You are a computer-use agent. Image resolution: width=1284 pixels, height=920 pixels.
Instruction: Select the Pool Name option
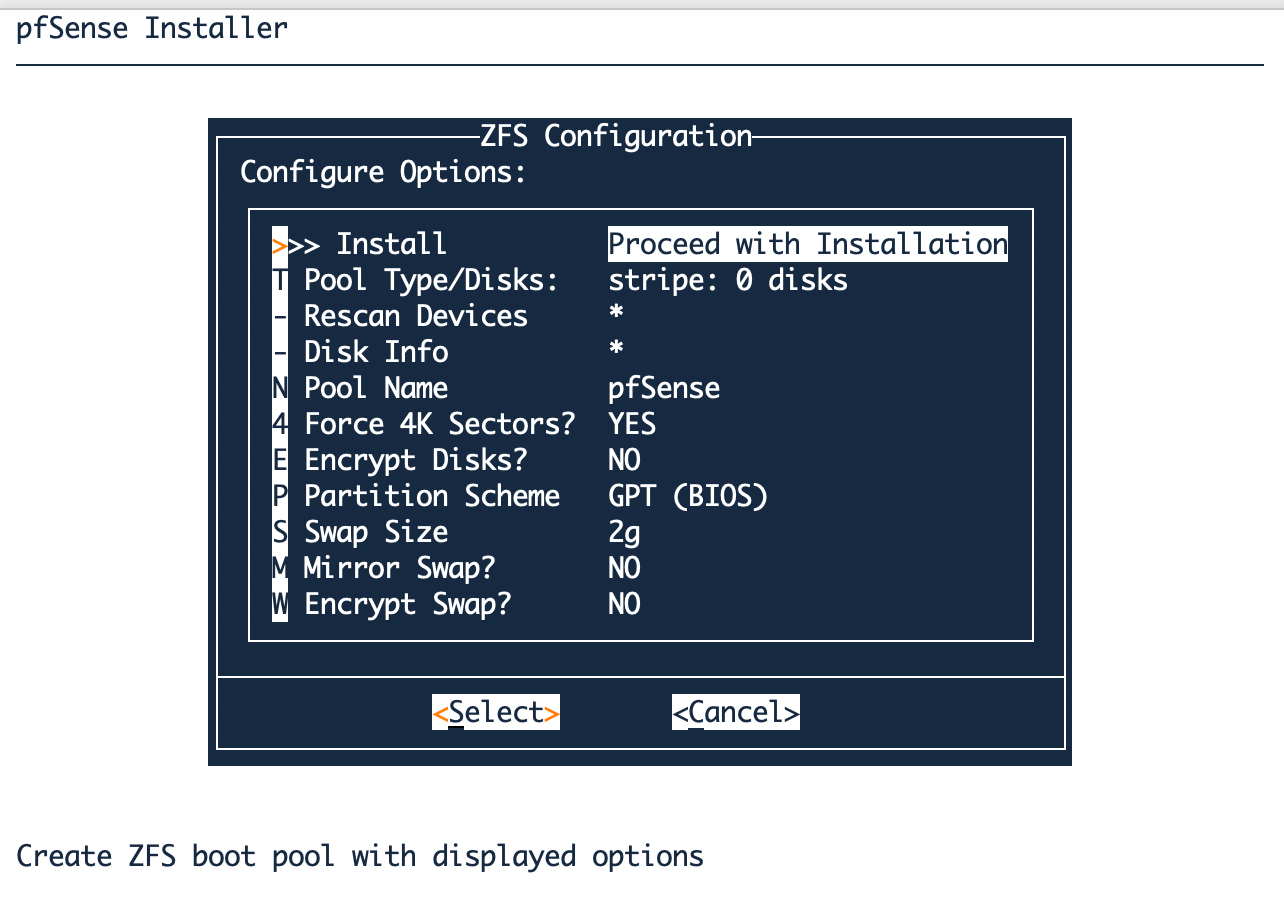click(x=496, y=388)
